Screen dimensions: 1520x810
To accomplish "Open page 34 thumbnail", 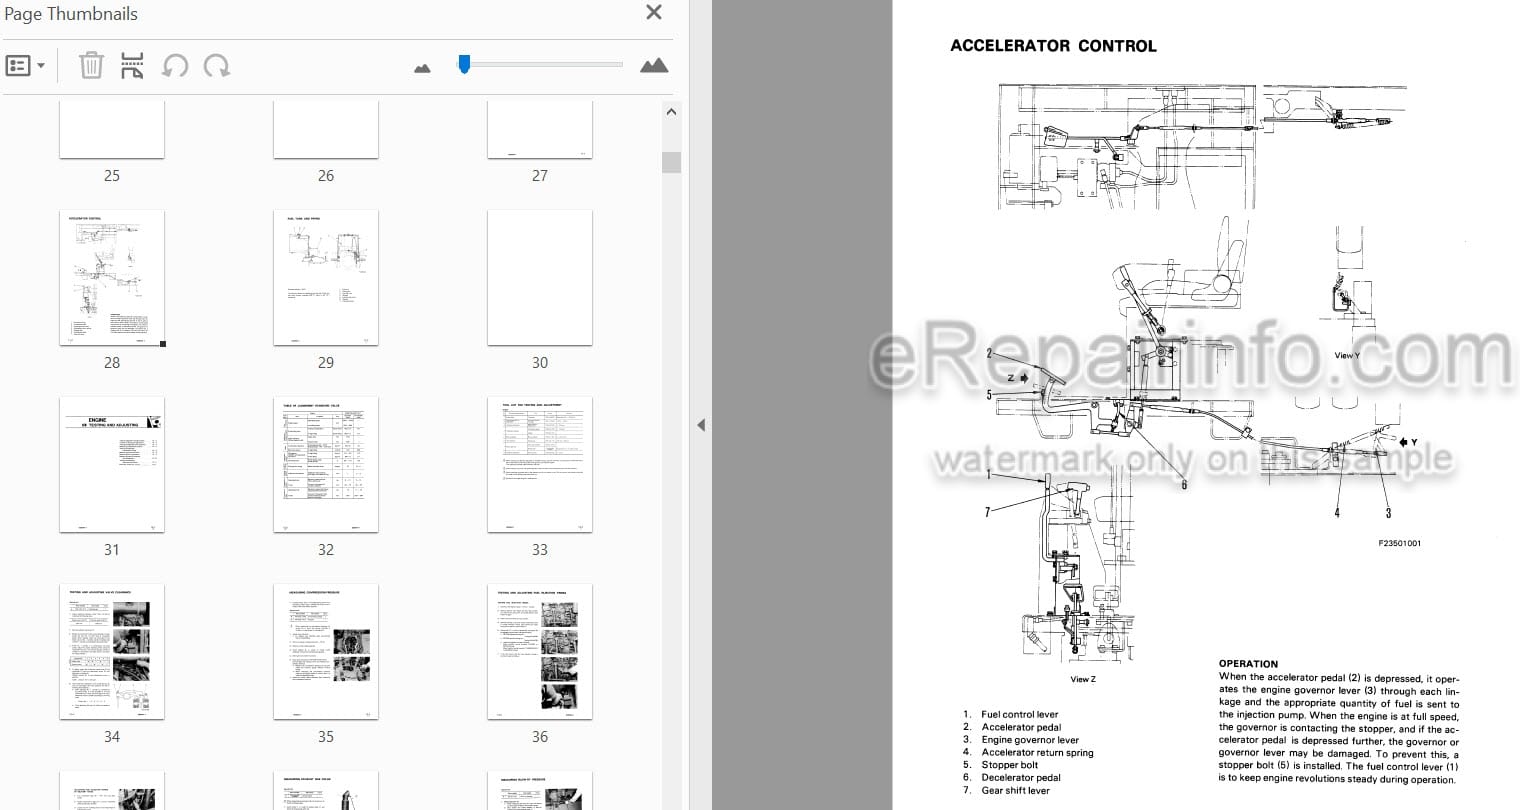I will (x=112, y=652).
